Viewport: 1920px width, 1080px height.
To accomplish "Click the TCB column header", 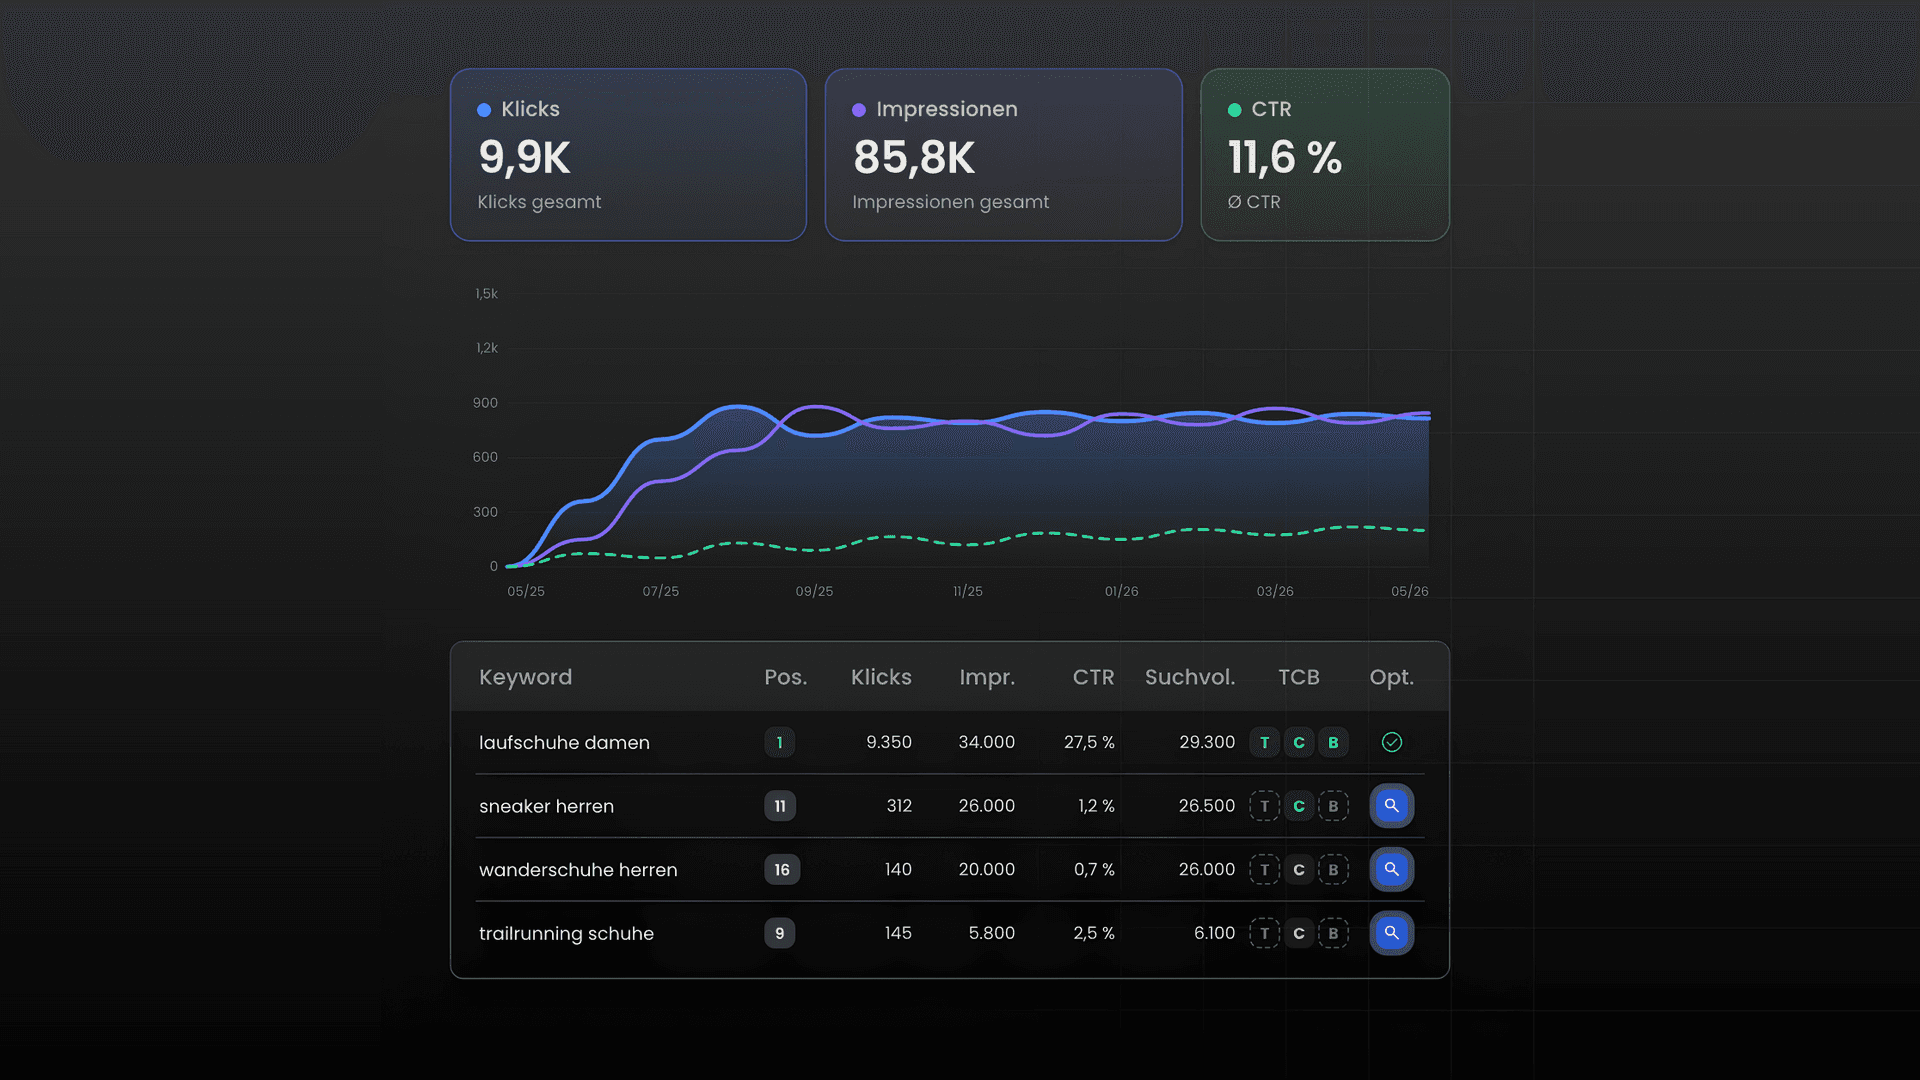I will click(1299, 677).
